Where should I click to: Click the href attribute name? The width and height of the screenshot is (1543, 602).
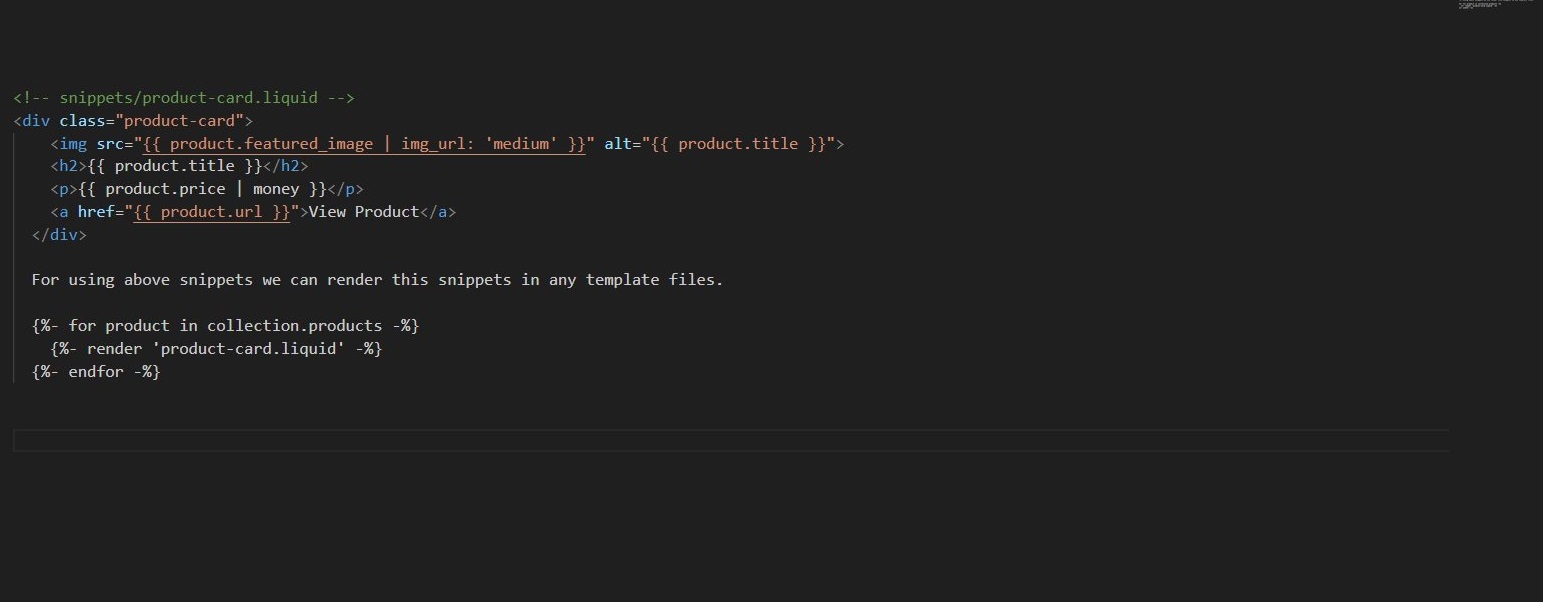tap(96, 212)
